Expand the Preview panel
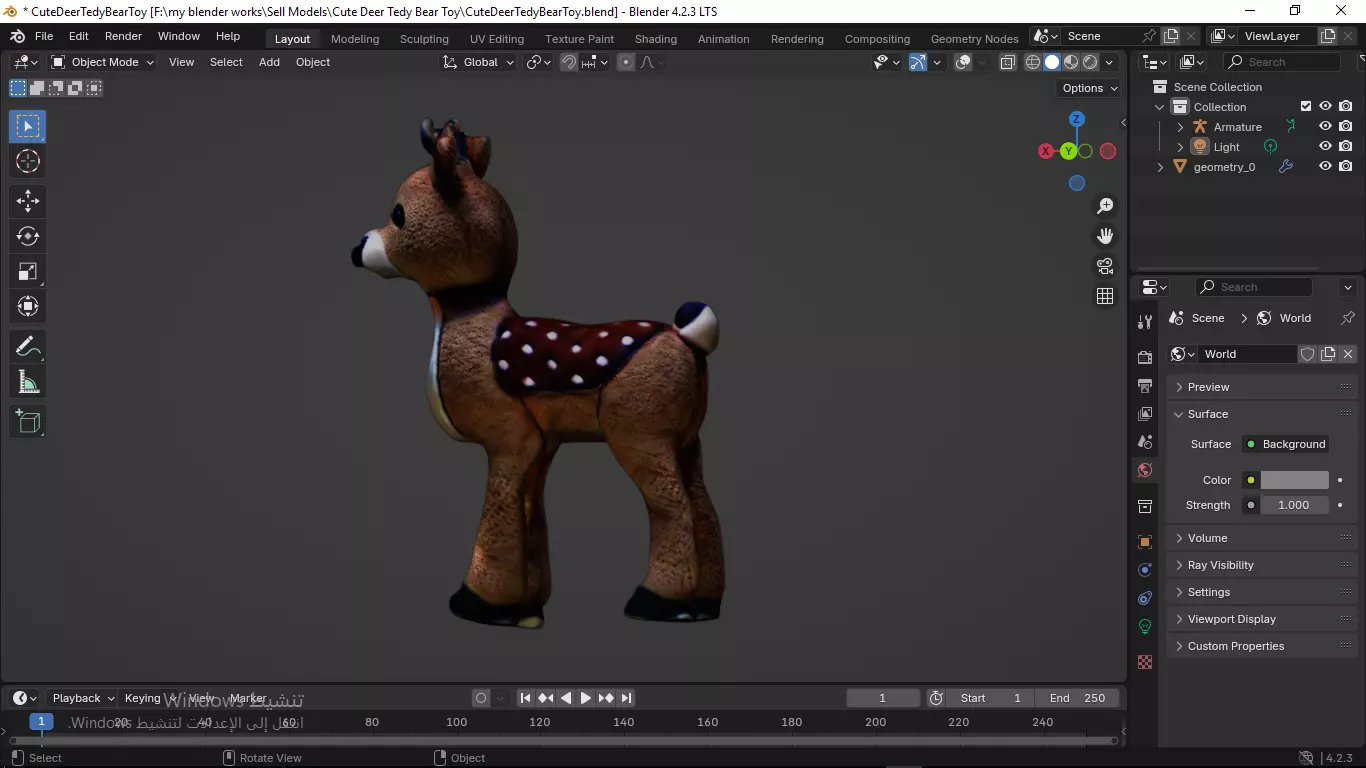This screenshot has height=768, width=1366. [x=1262, y=387]
